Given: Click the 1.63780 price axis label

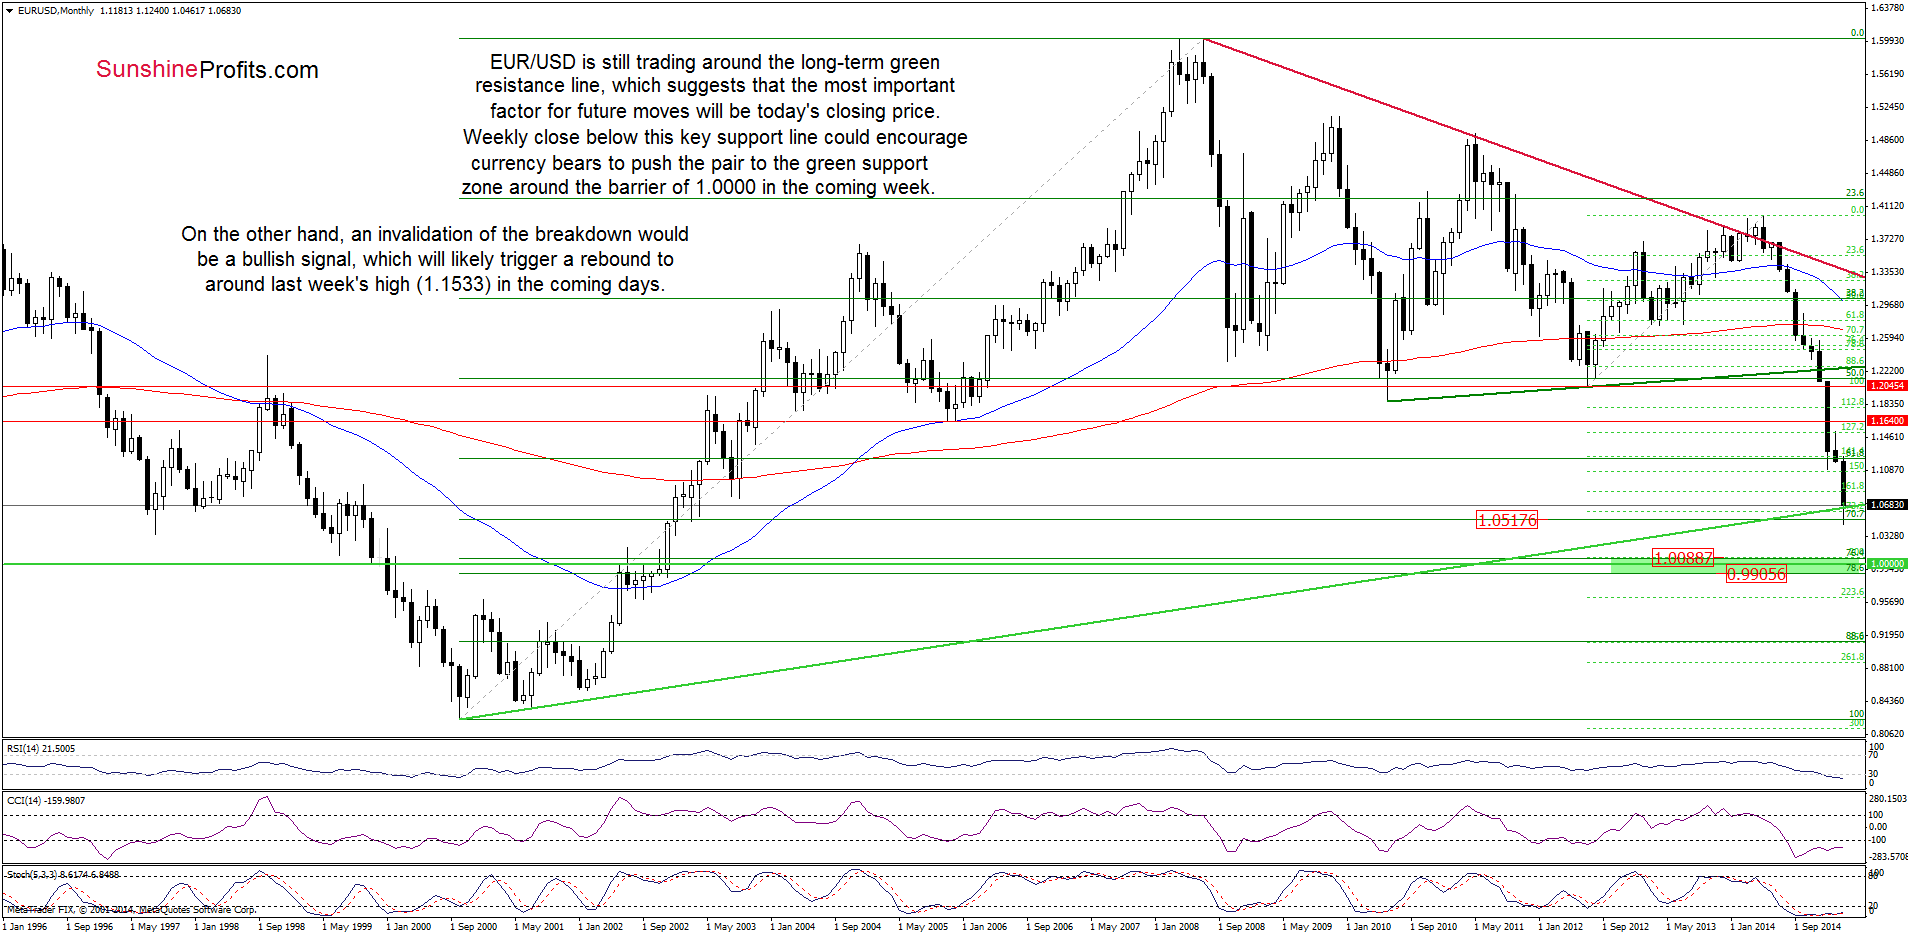Looking at the screenshot, I should click(x=1886, y=8).
